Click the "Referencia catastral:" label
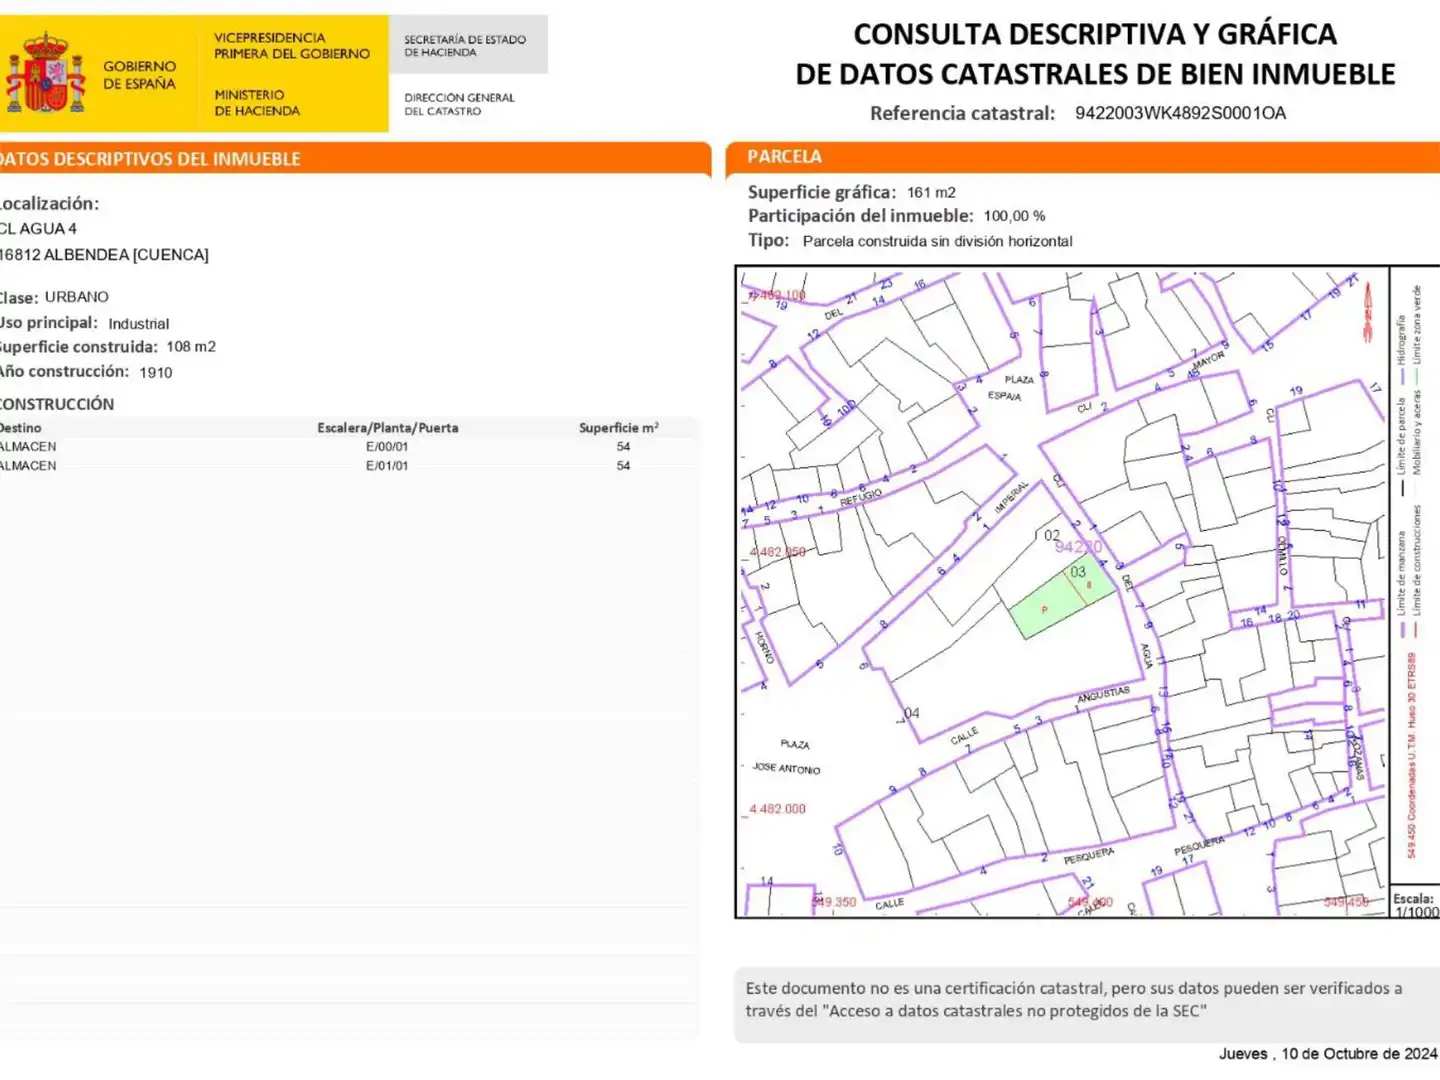The width and height of the screenshot is (1440, 1080). 962,113
